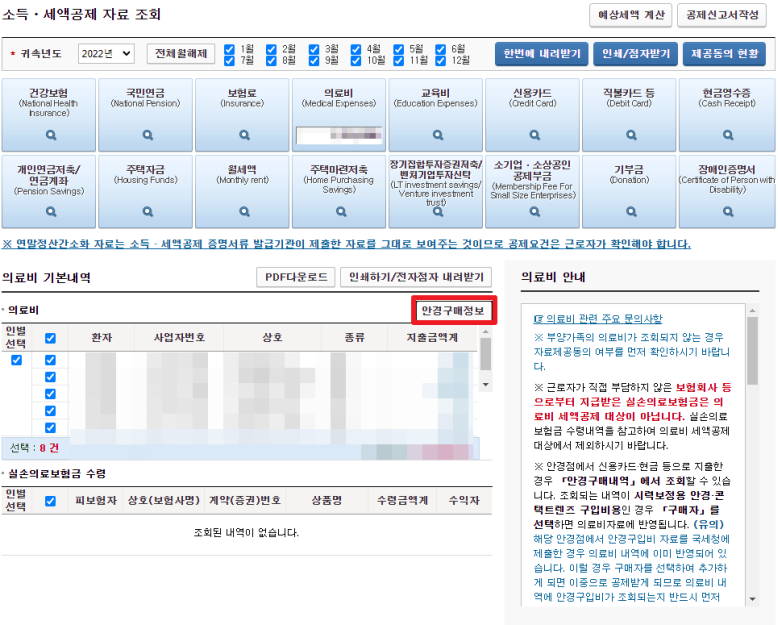This screenshot has height=625, width=778.
Task: Toggle select-all checkbox in 실손의료보험금 header
Action: [50, 501]
